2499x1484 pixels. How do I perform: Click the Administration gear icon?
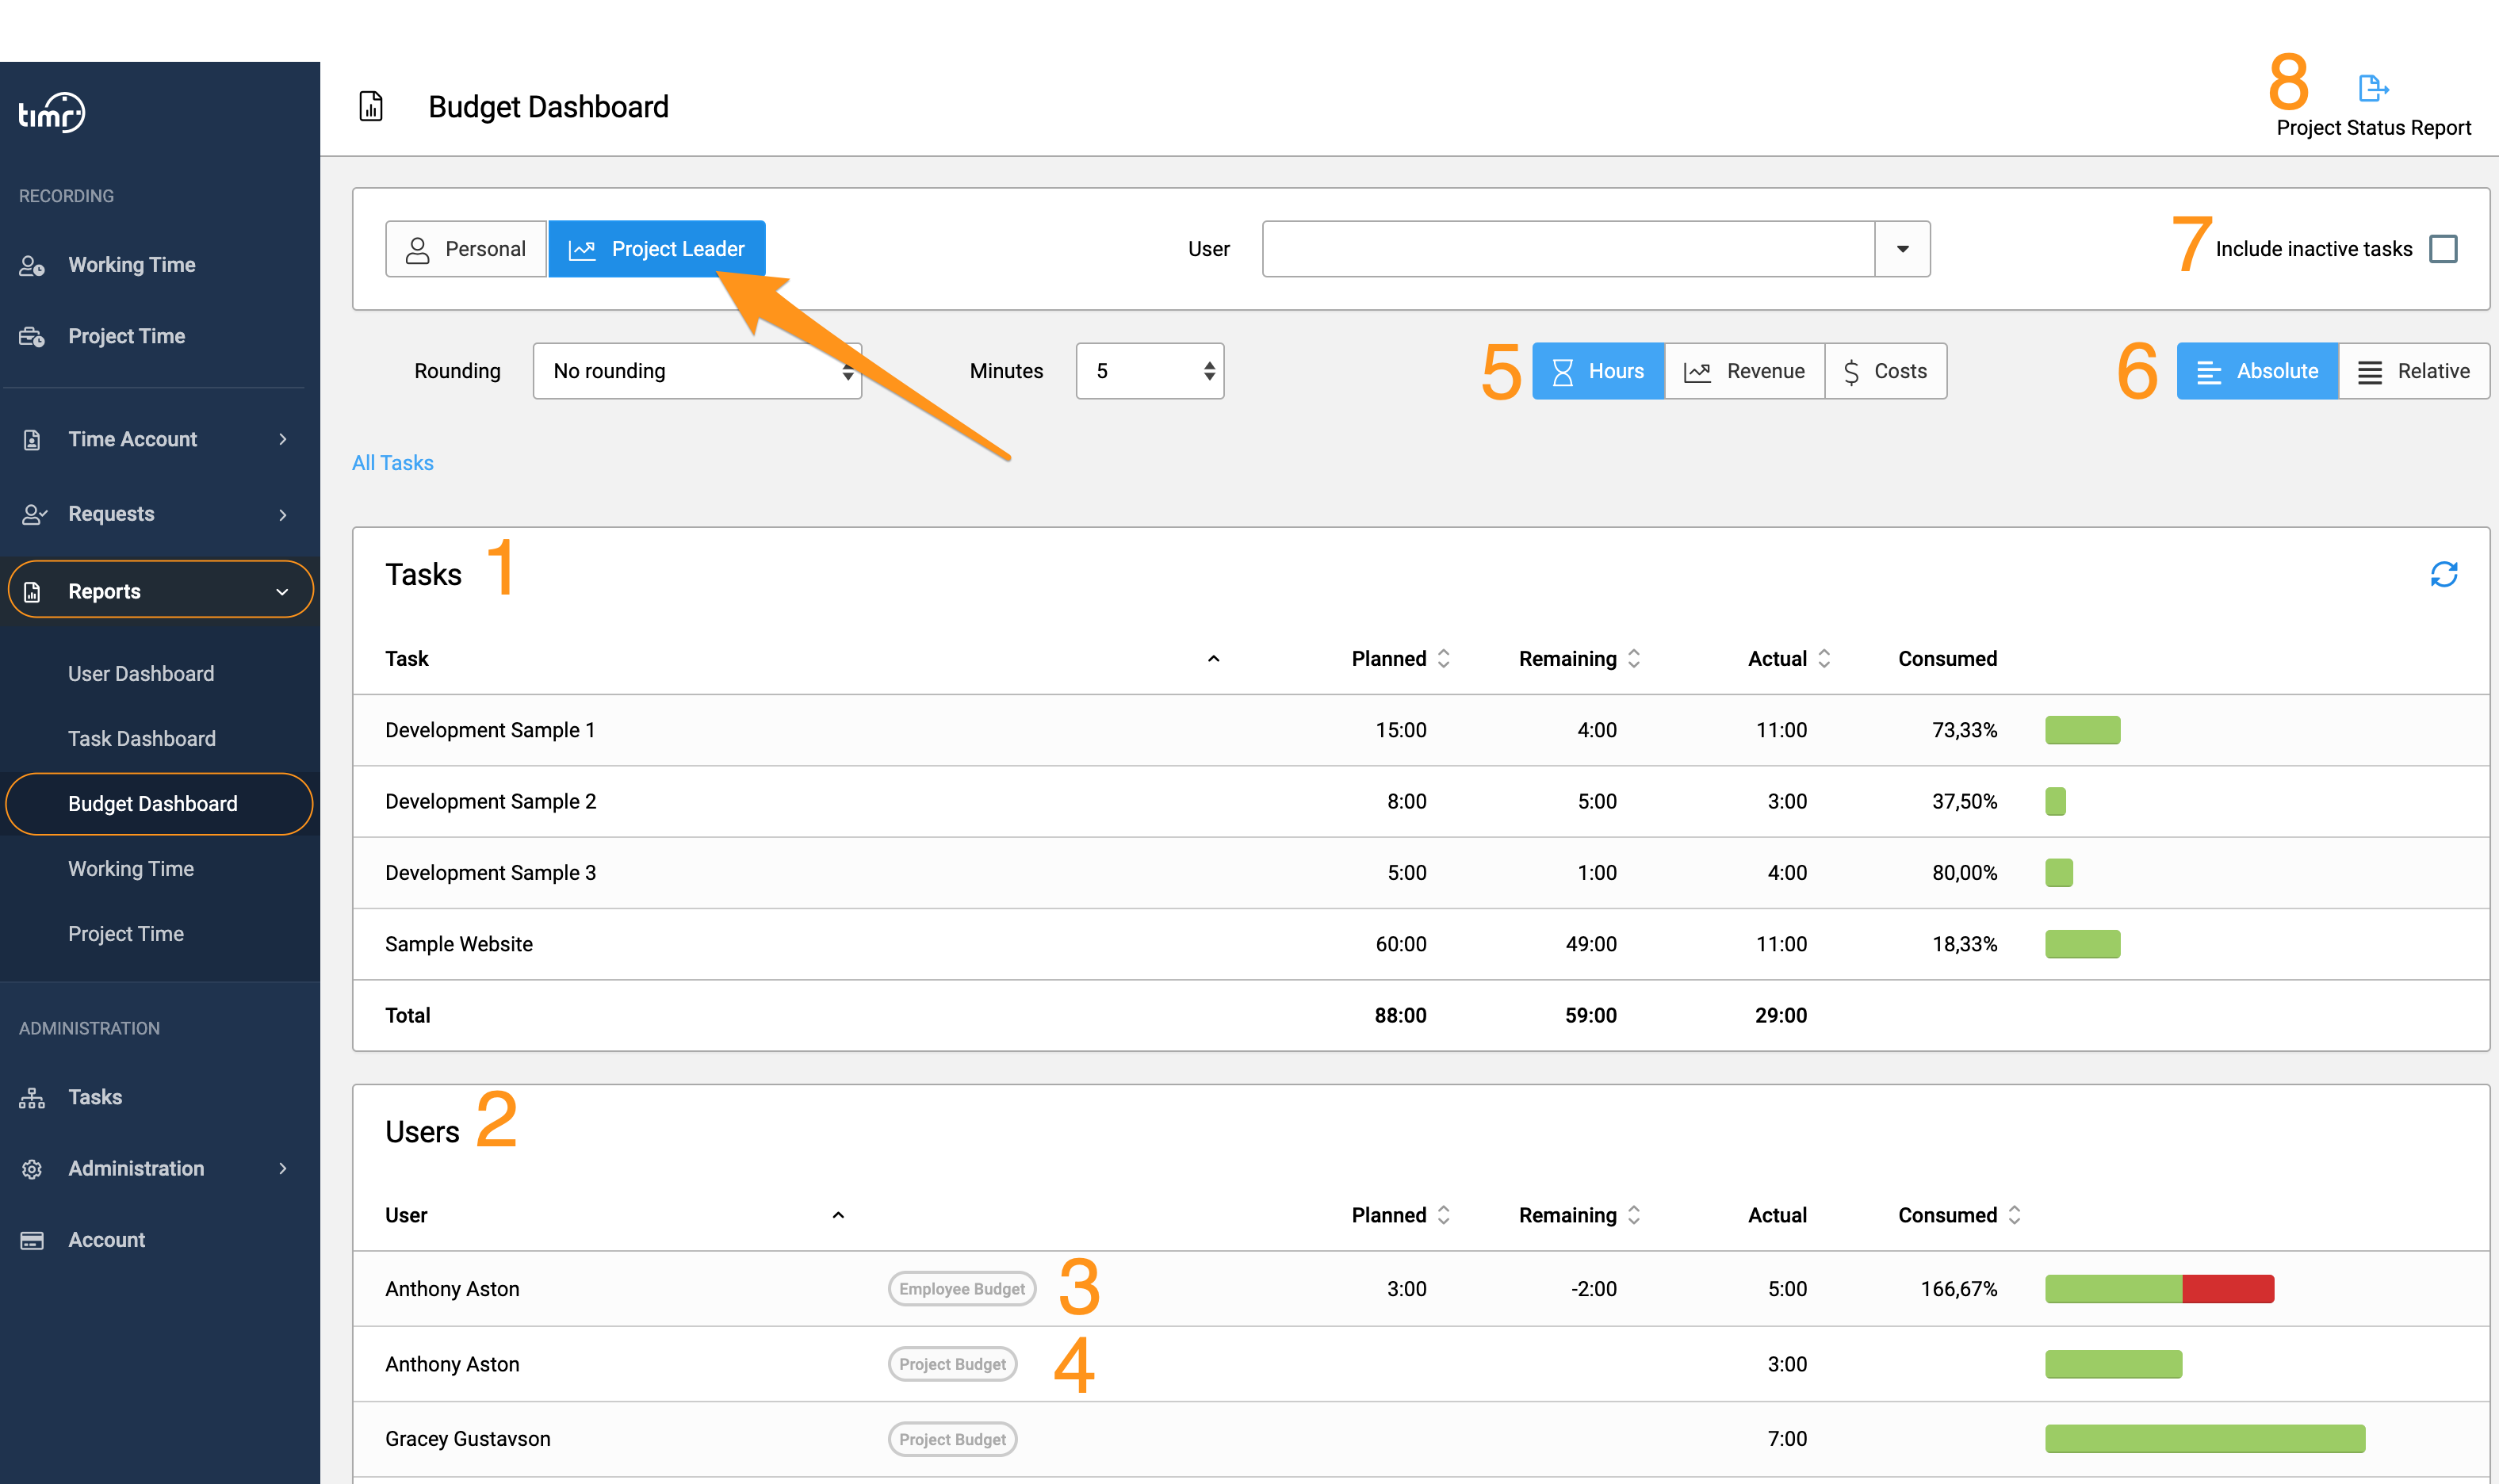tap(32, 1168)
